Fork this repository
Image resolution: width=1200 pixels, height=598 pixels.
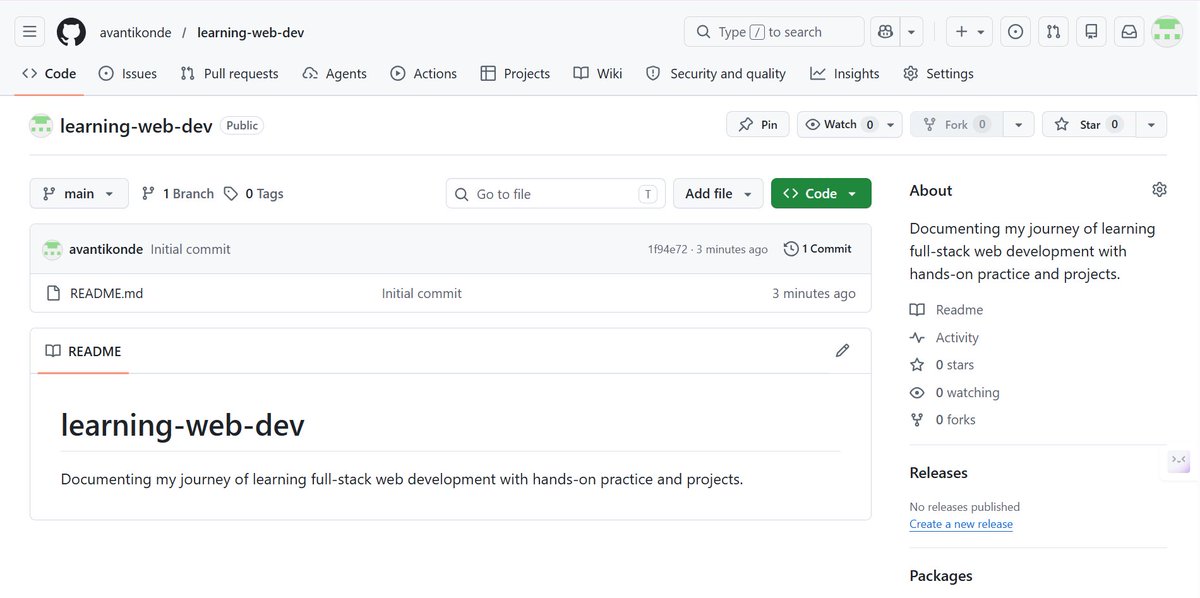pyautogui.click(x=956, y=124)
